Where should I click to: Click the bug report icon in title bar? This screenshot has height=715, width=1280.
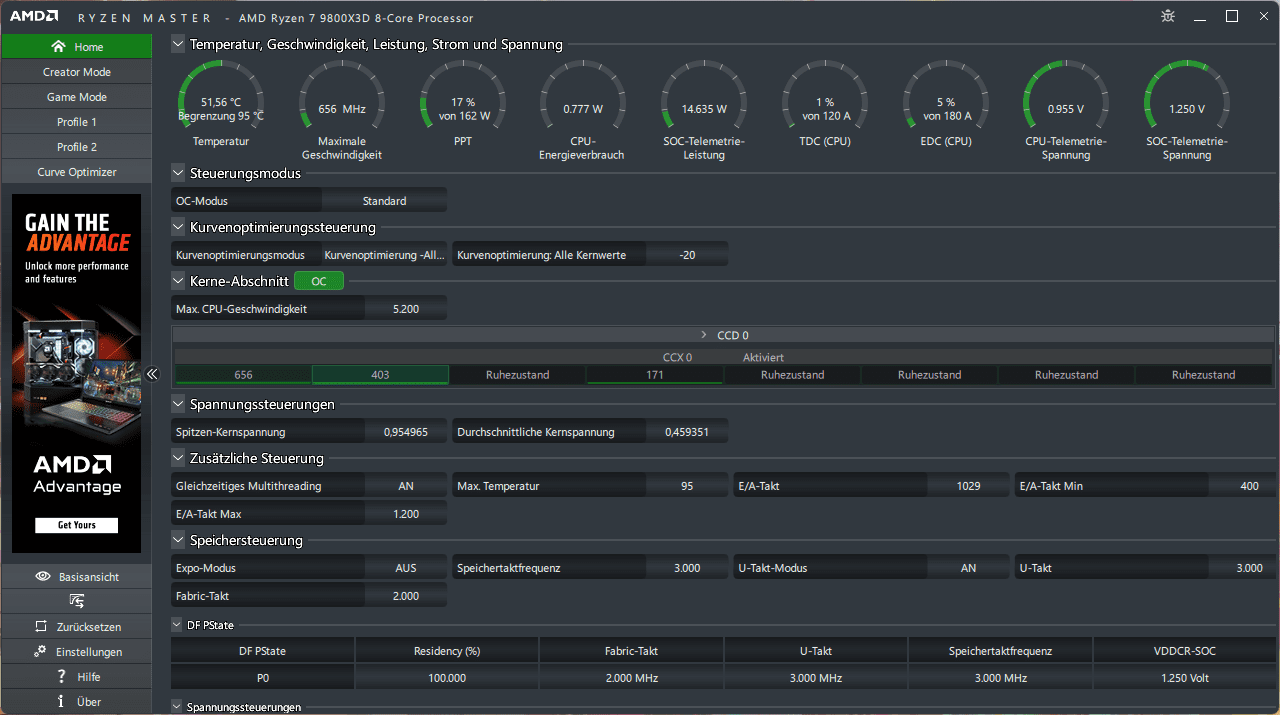point(1167,16)
